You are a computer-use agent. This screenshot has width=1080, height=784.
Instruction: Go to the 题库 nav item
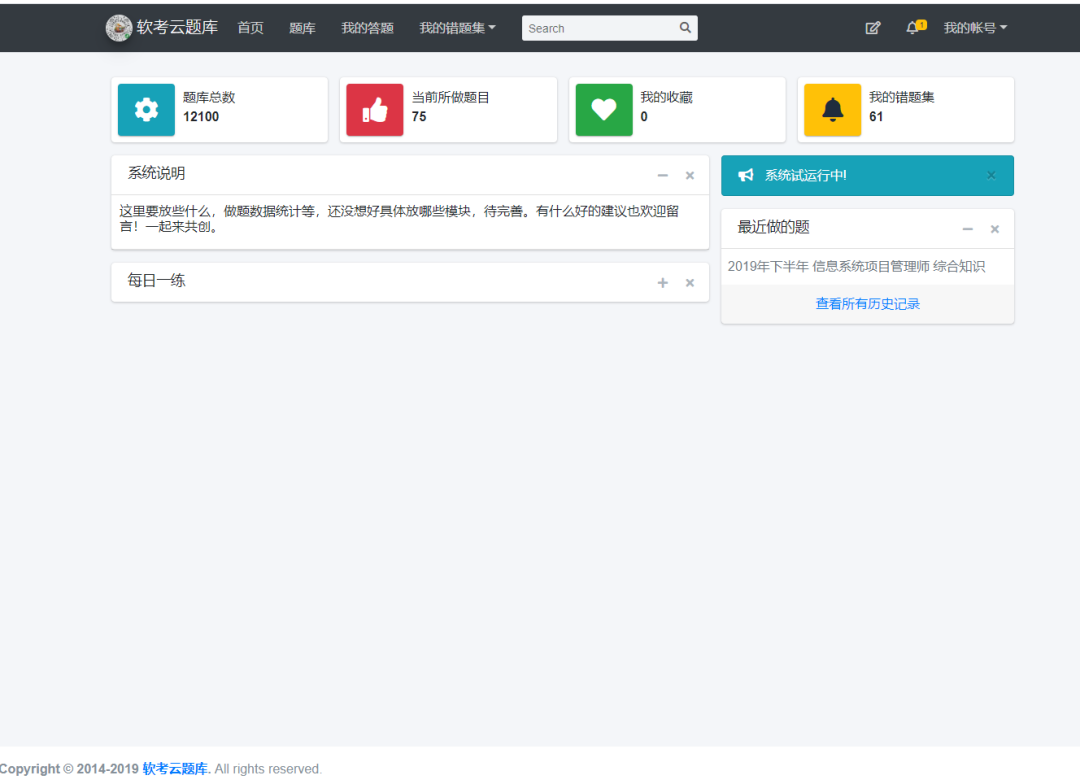(x=302, y=28)
